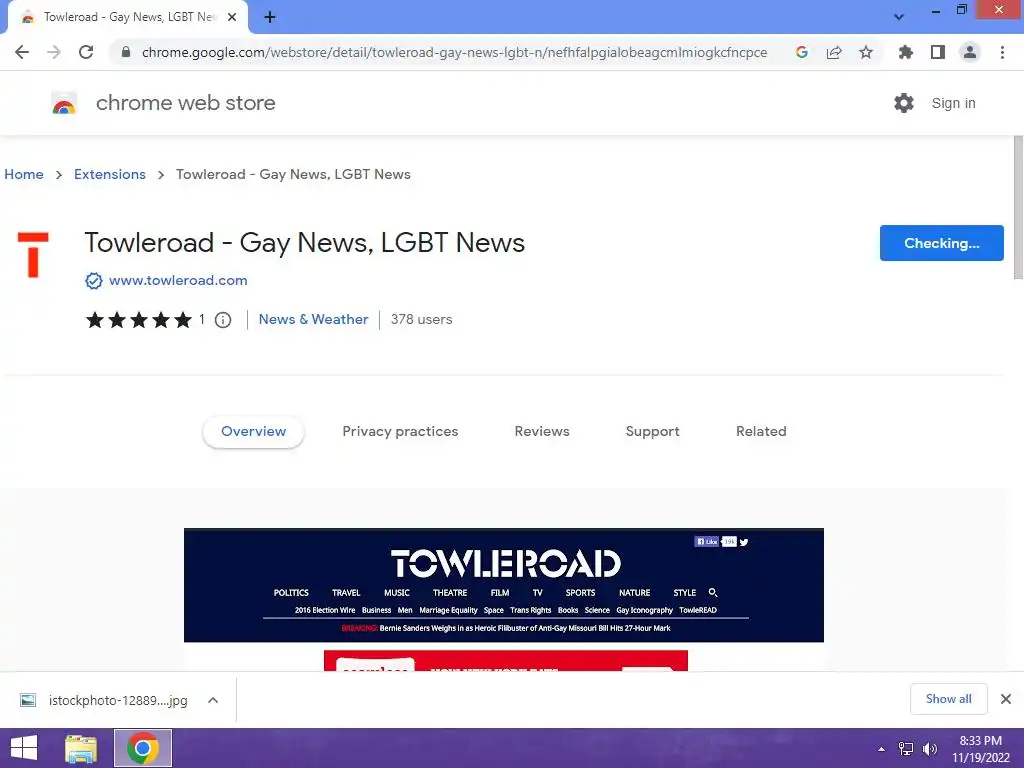The width and height of the screenshot is (1024, 768).
Task: Click the verified publisher badge icon
Action: pyautogui.click(x=94, y=281)
